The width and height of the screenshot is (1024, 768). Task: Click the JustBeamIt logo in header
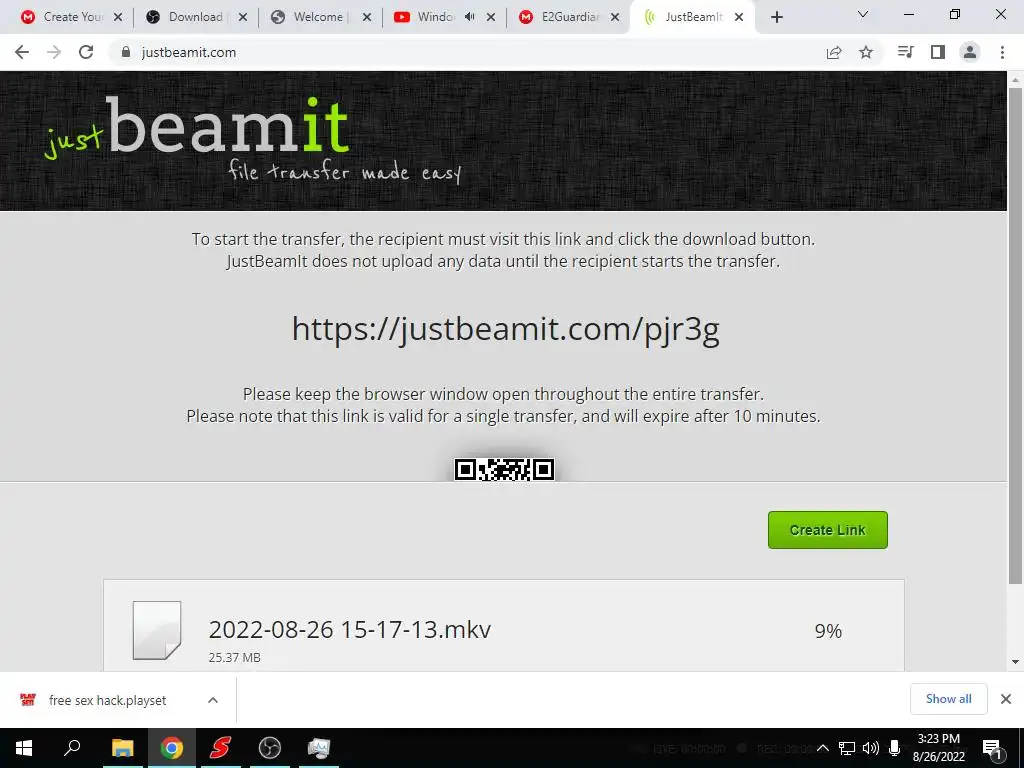(x=253, y=139)
